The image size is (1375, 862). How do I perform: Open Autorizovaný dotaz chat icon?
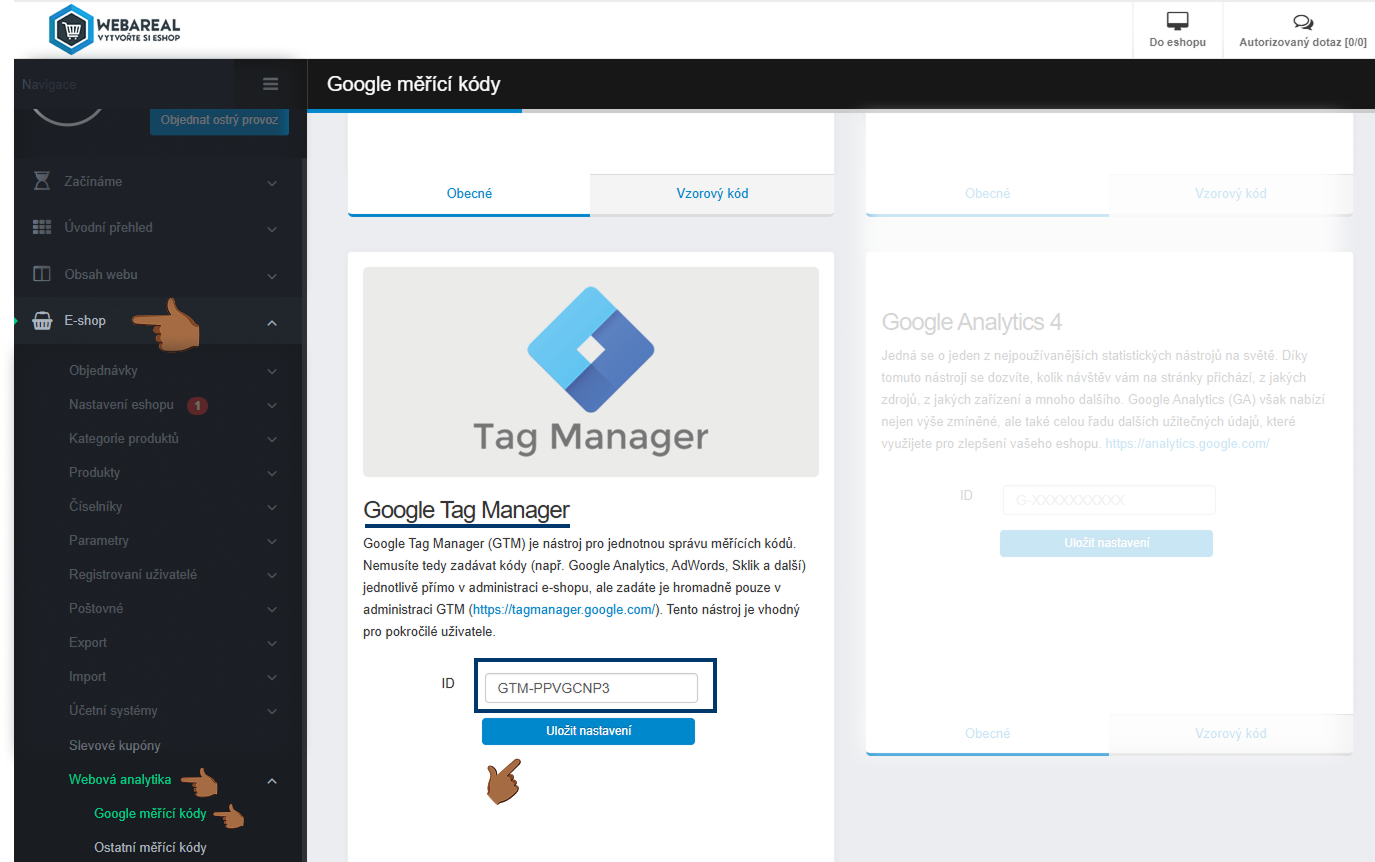[x=1302, y=21]
